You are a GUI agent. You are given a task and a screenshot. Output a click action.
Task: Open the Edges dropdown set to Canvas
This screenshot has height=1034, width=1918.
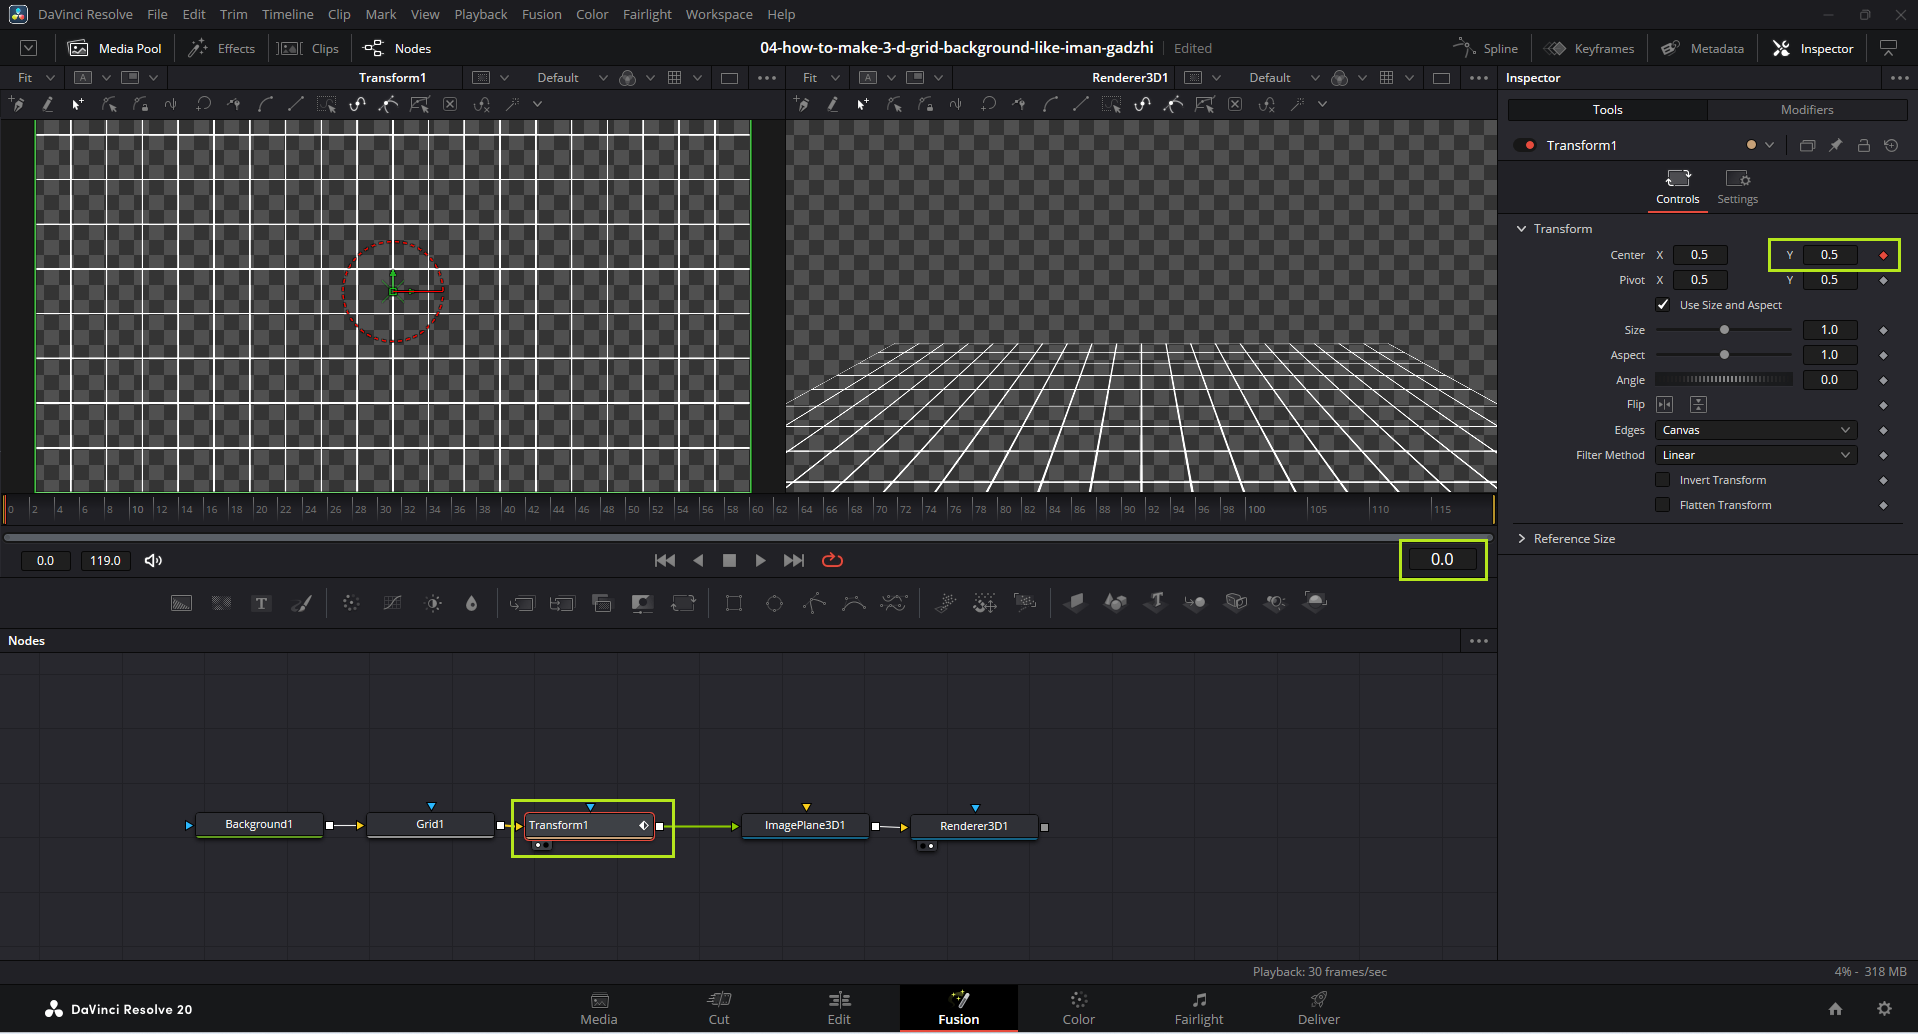click(1755, 430)
